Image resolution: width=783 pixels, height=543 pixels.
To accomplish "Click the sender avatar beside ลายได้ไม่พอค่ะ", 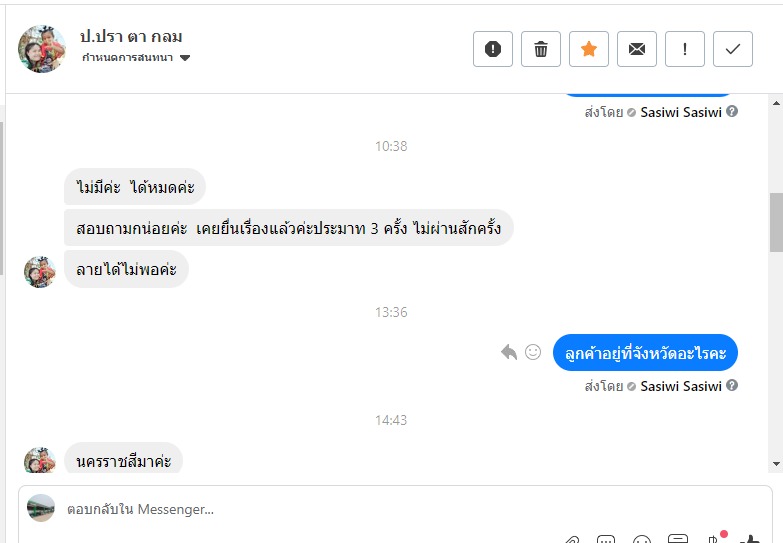I will pos(40,272).
